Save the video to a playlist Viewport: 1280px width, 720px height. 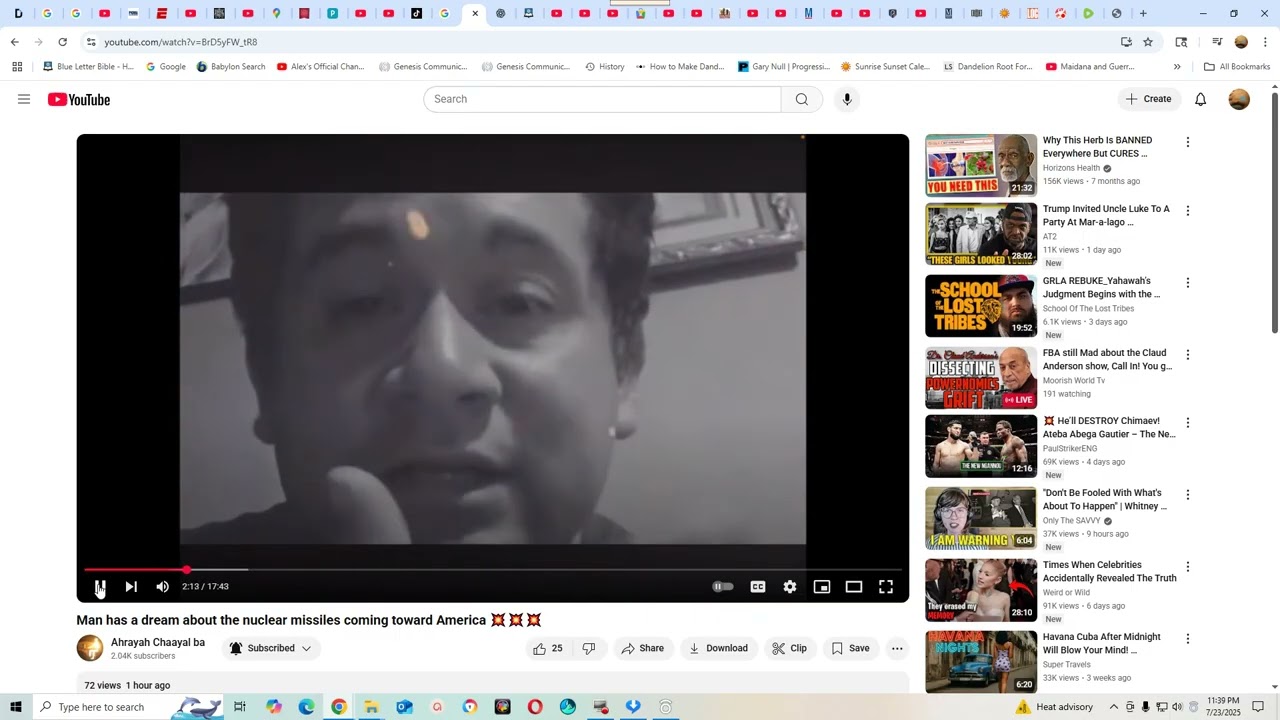click(851, 648)
